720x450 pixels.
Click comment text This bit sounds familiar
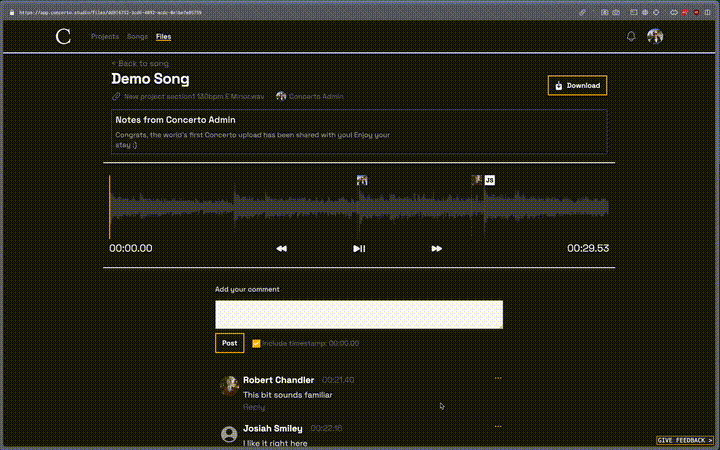click(x=287, y=395)
